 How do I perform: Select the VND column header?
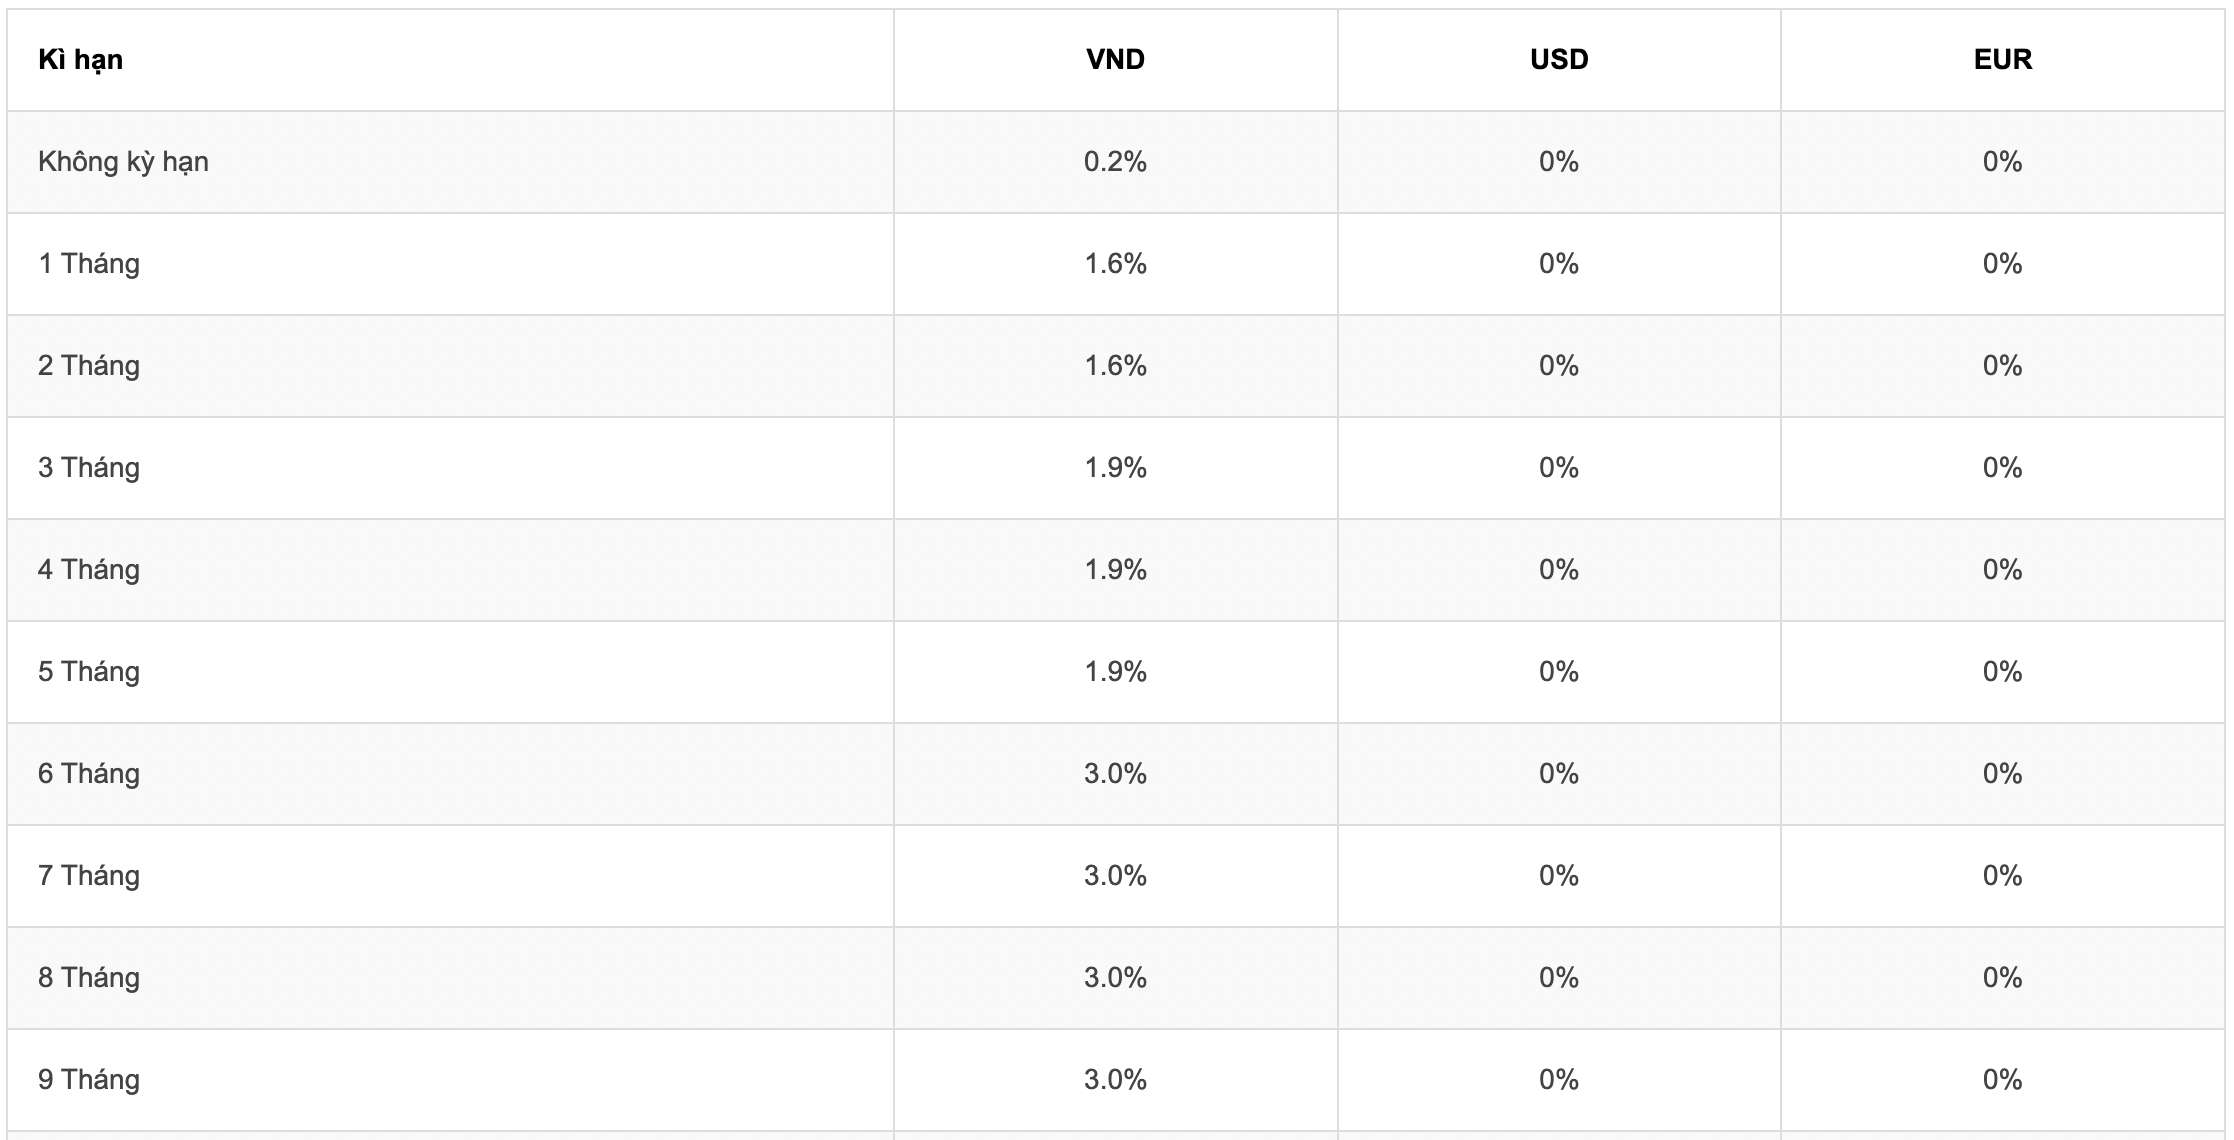(1115, 60)
